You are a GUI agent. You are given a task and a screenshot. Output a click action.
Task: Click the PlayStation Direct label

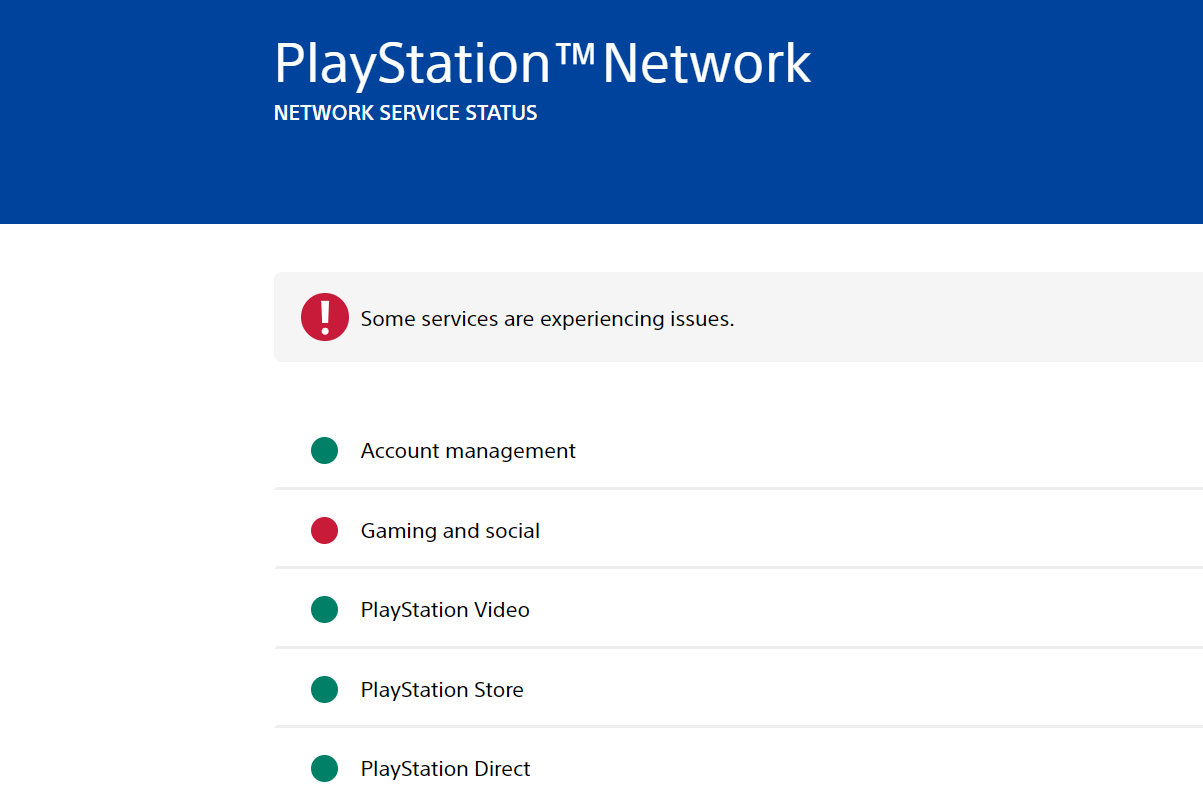[x=445, y=768]
